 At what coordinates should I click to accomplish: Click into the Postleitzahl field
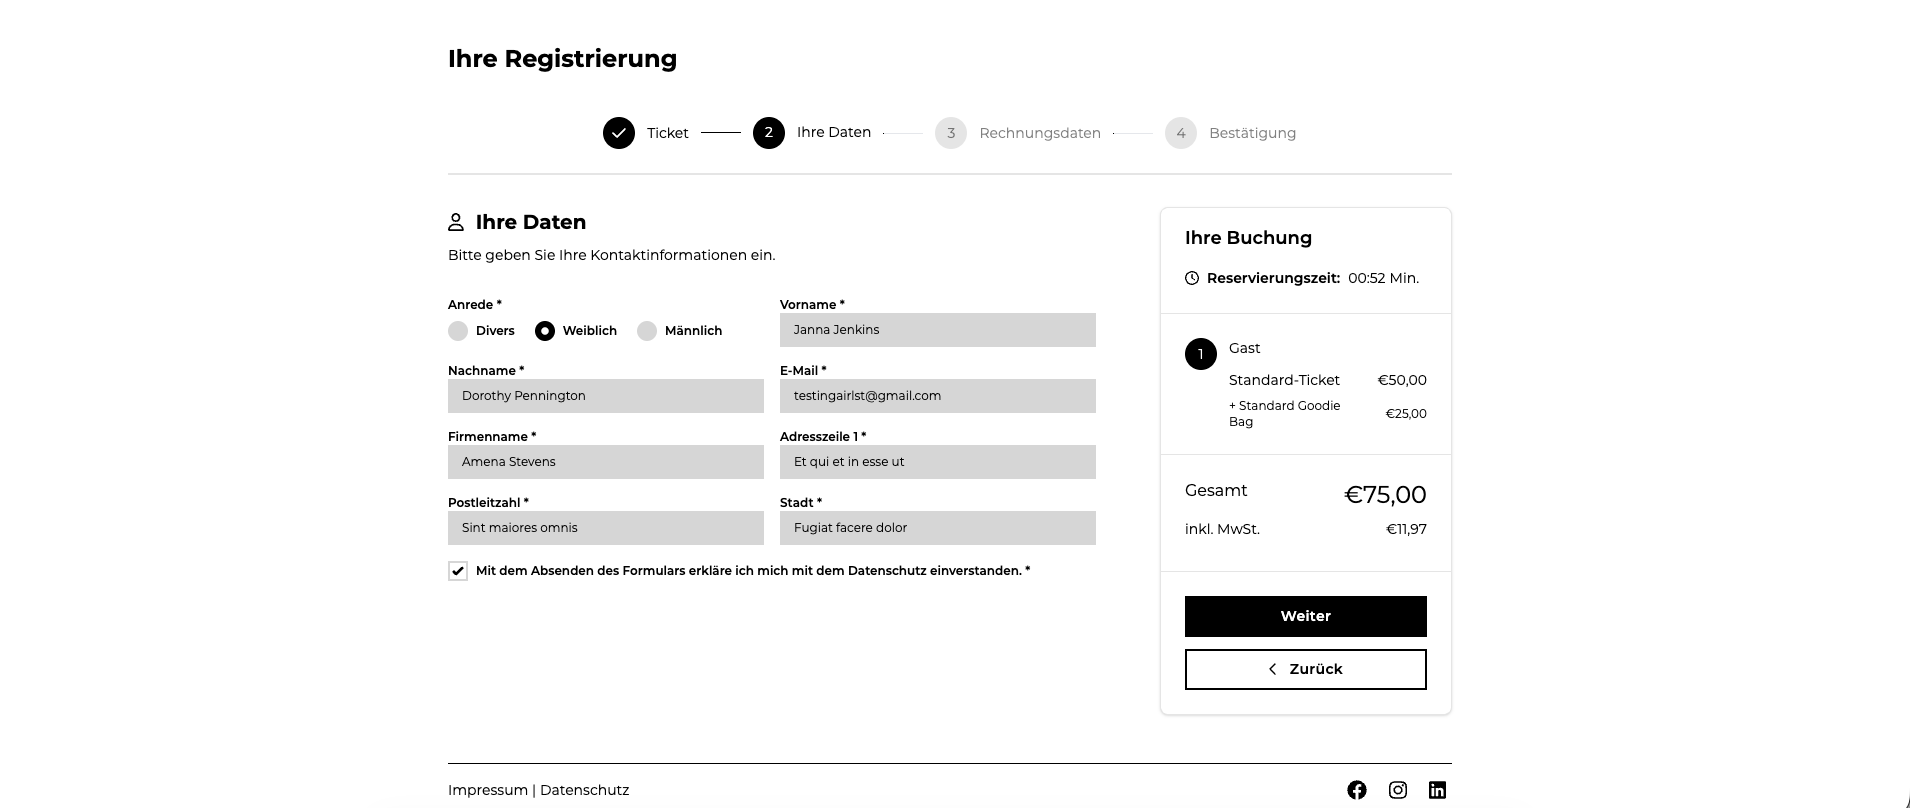605,528
